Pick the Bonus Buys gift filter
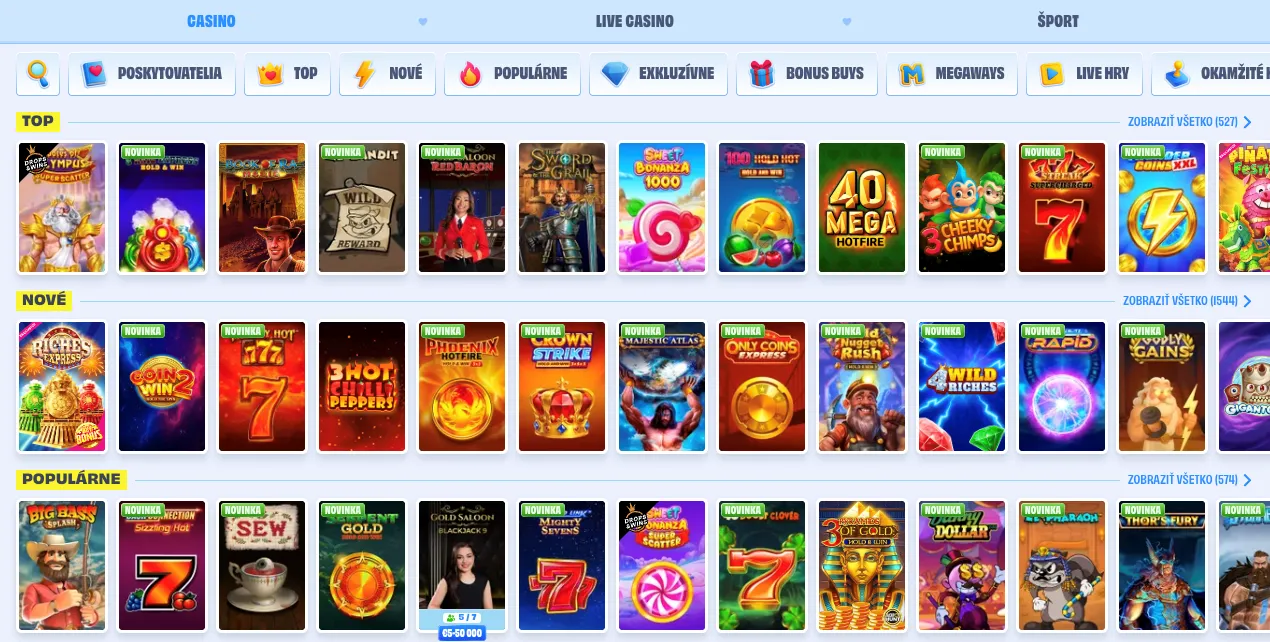1270x642 pixels. point(807,74)
